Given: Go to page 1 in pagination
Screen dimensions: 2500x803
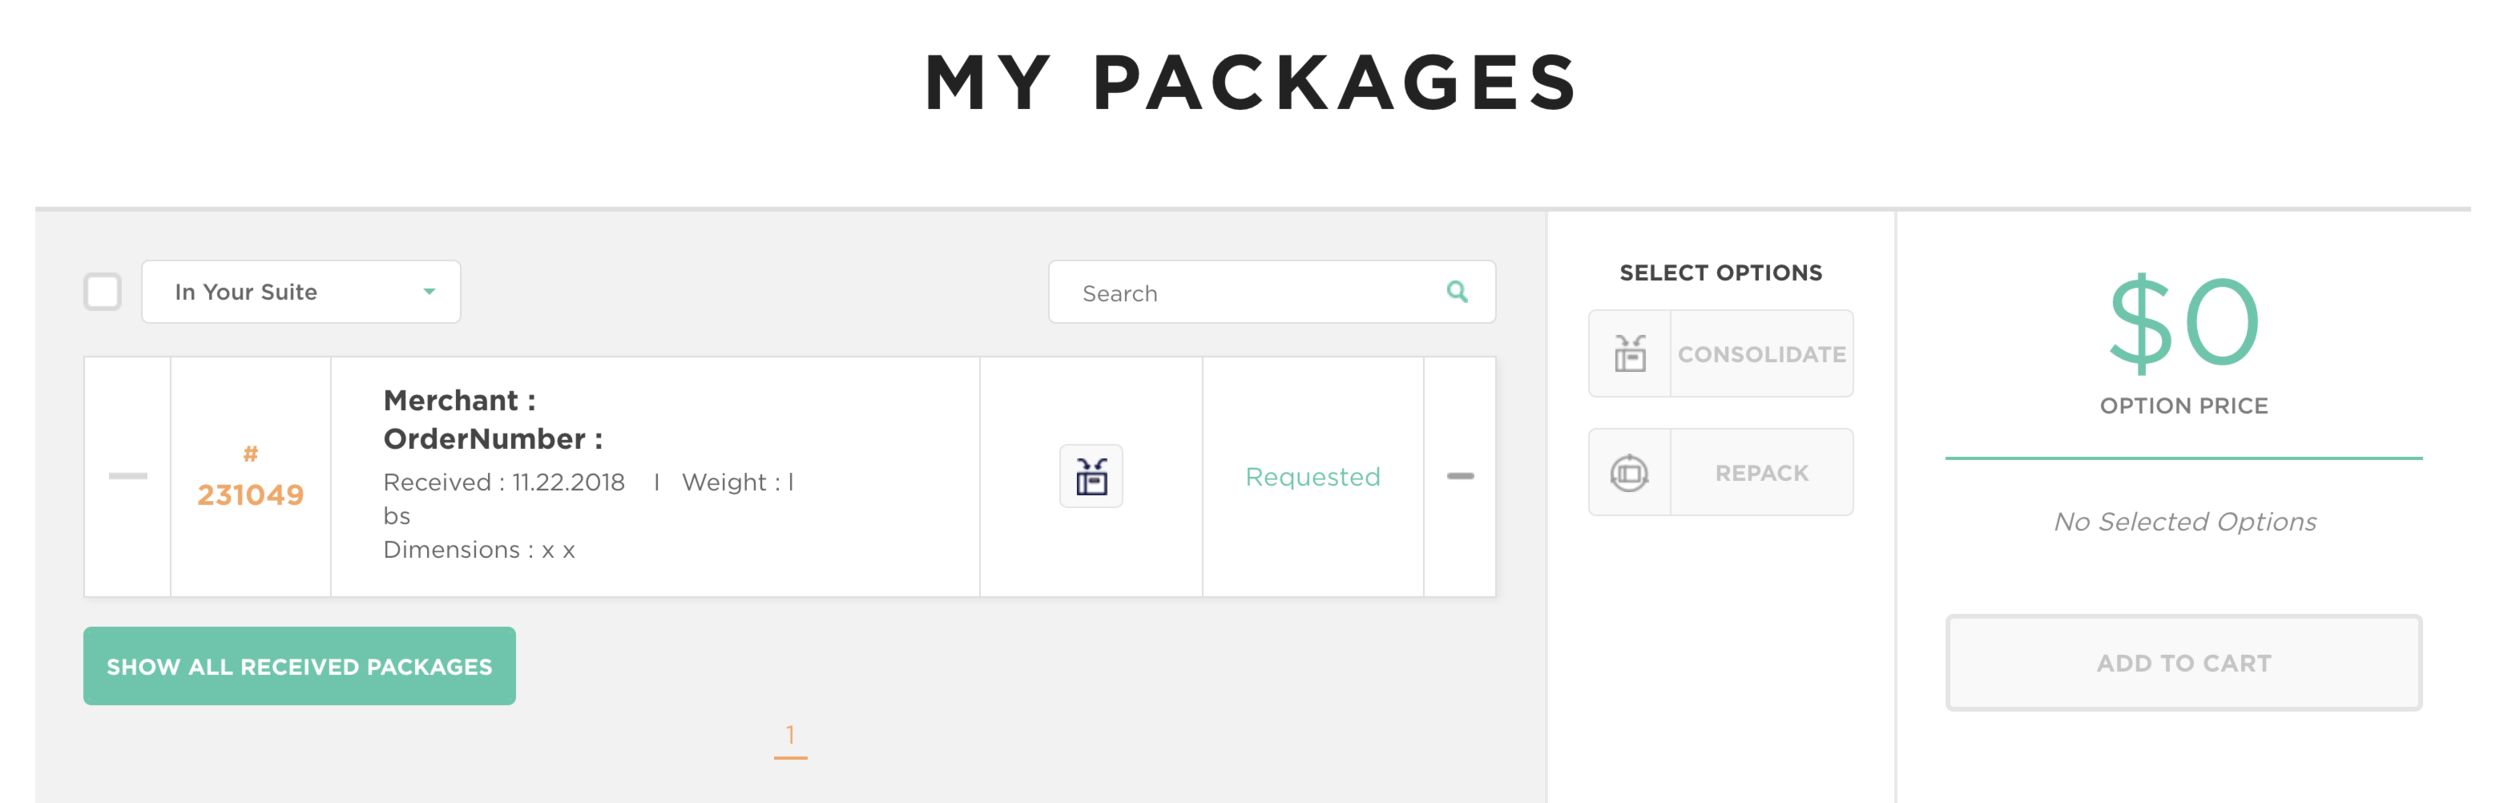Looking at the screenshot, I should (x=790, y=737).
